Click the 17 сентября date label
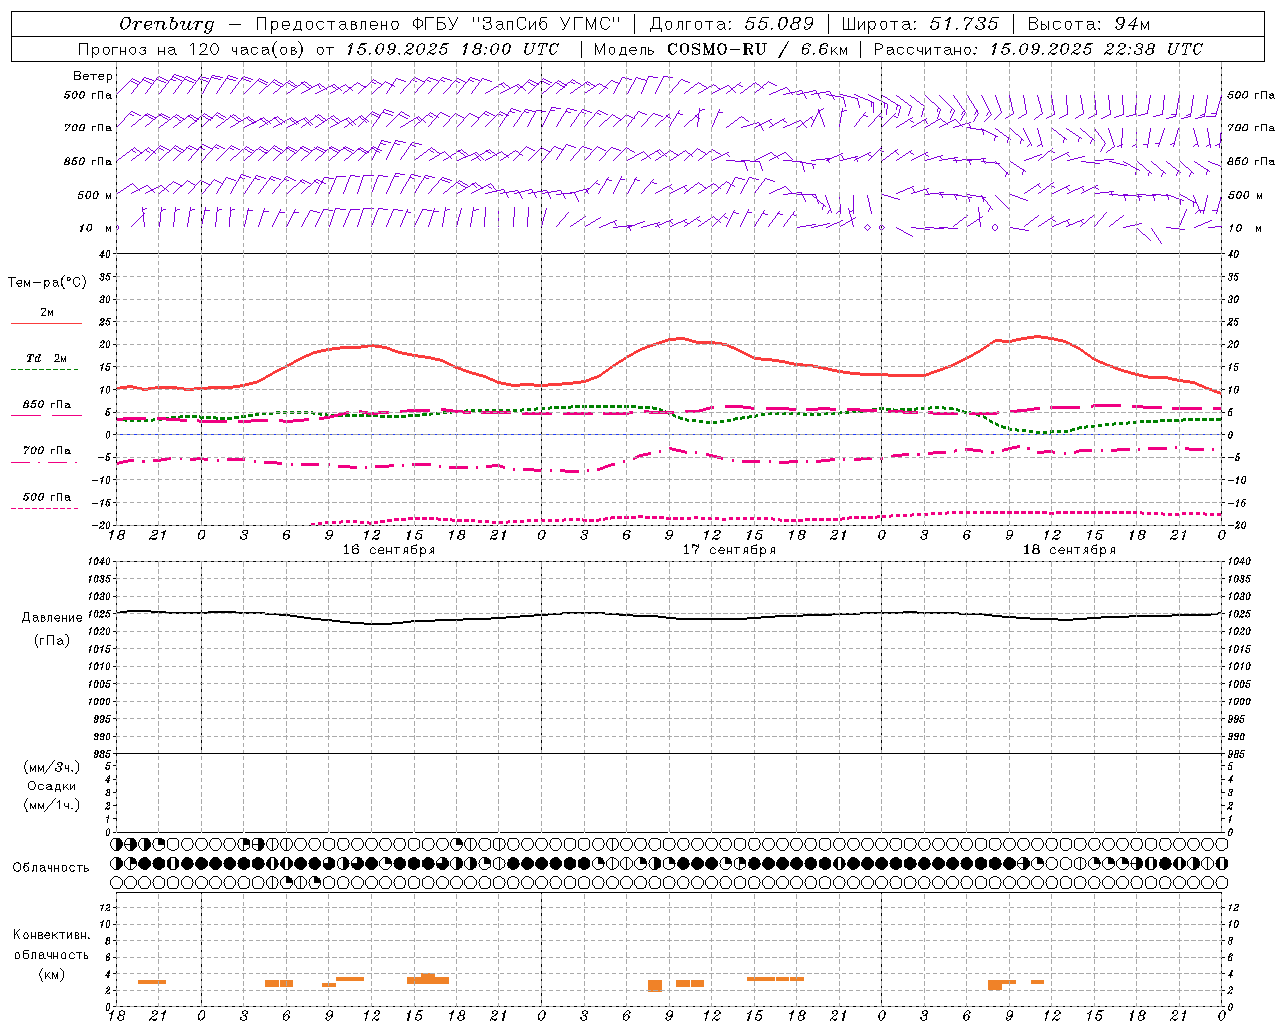The height and width of the screenshot is (1024, 1280). coord(729,550)
